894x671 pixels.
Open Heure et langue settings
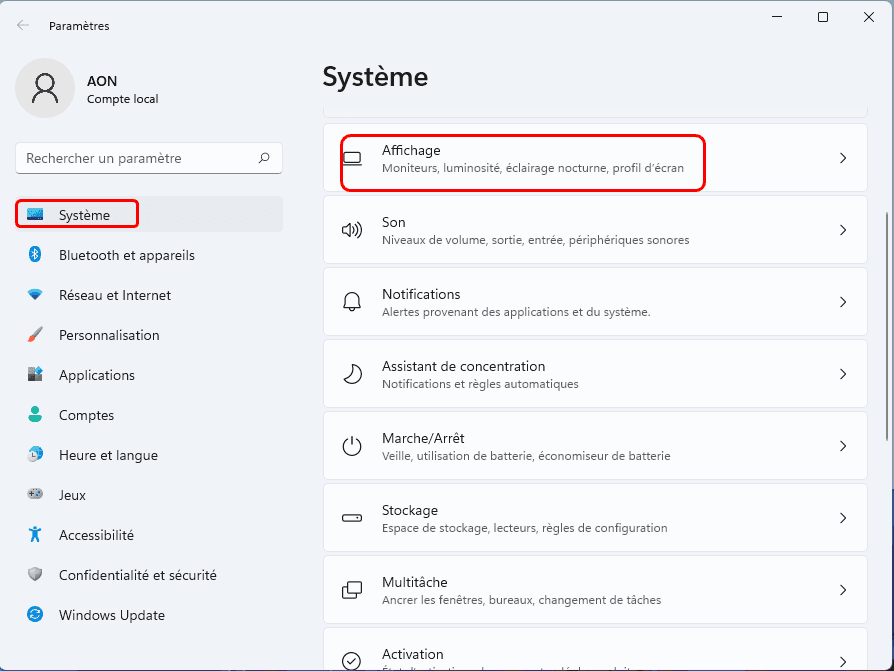[x=108, y=455]
